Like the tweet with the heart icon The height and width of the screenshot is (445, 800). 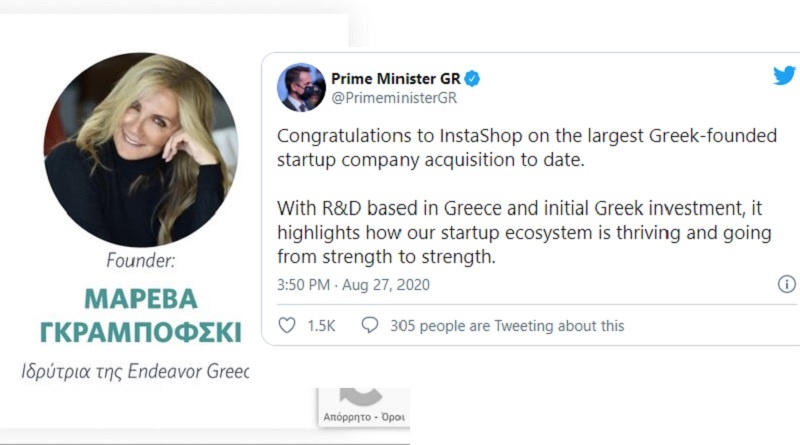coord(287,325)
